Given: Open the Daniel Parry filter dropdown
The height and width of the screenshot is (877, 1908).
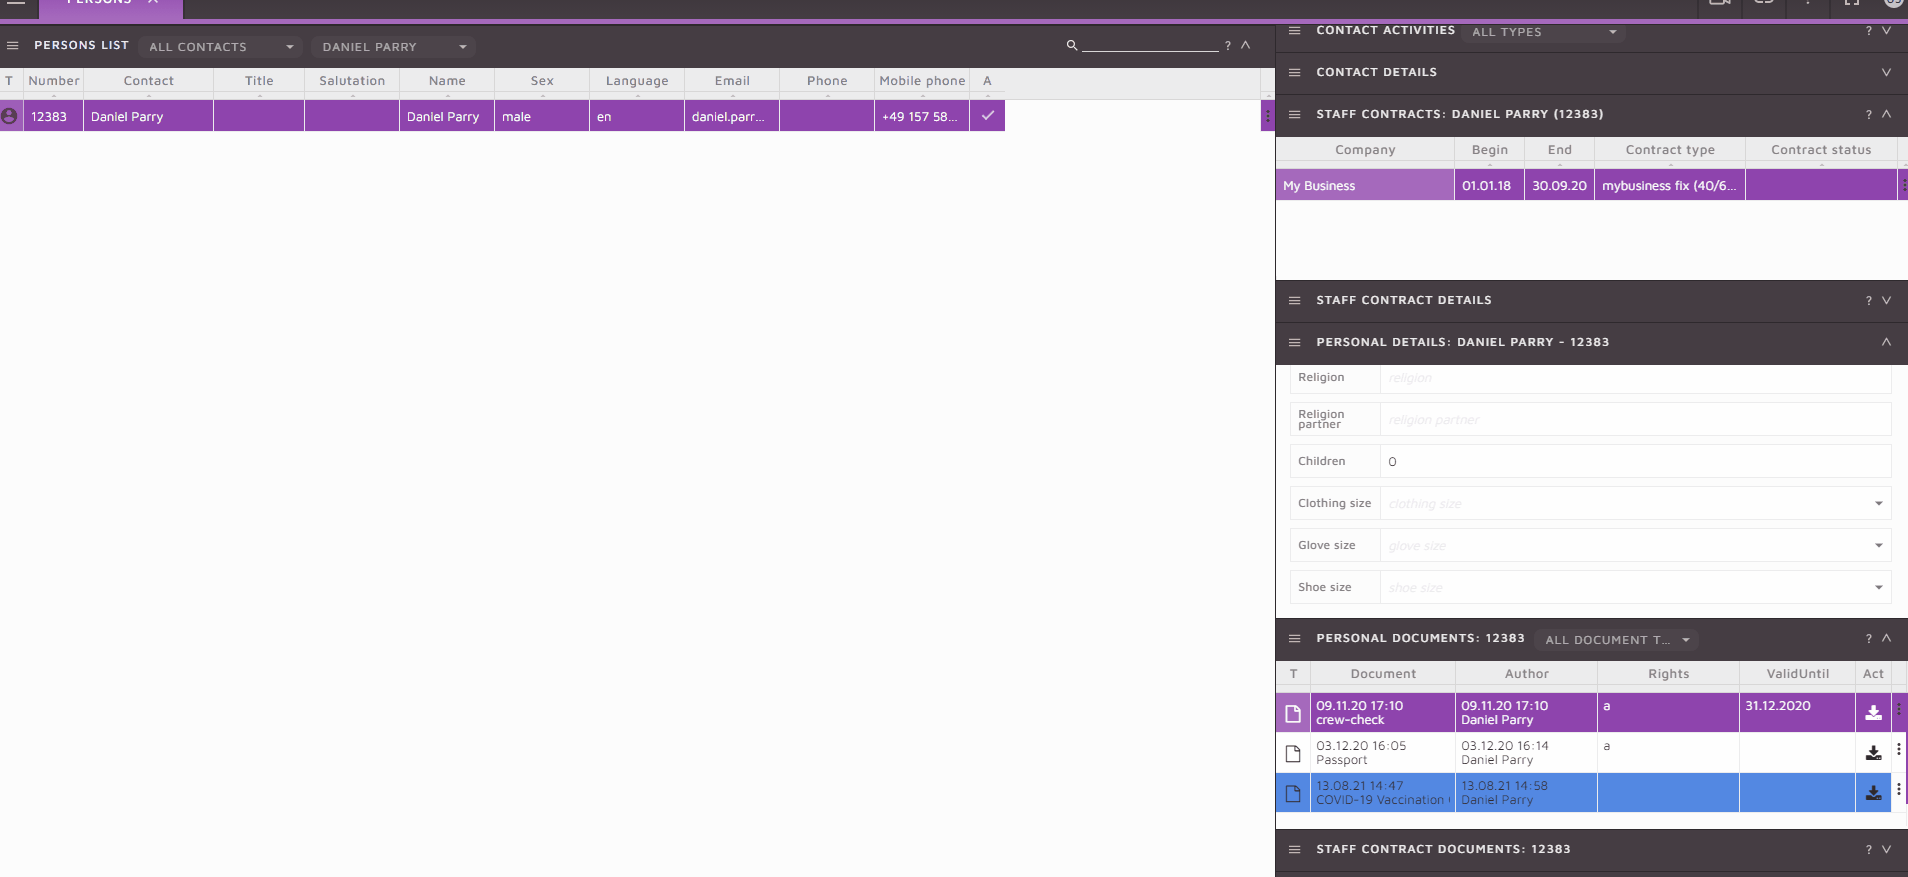Looking at the screenshot, I should pyautogui.click(x=393, y=47).
